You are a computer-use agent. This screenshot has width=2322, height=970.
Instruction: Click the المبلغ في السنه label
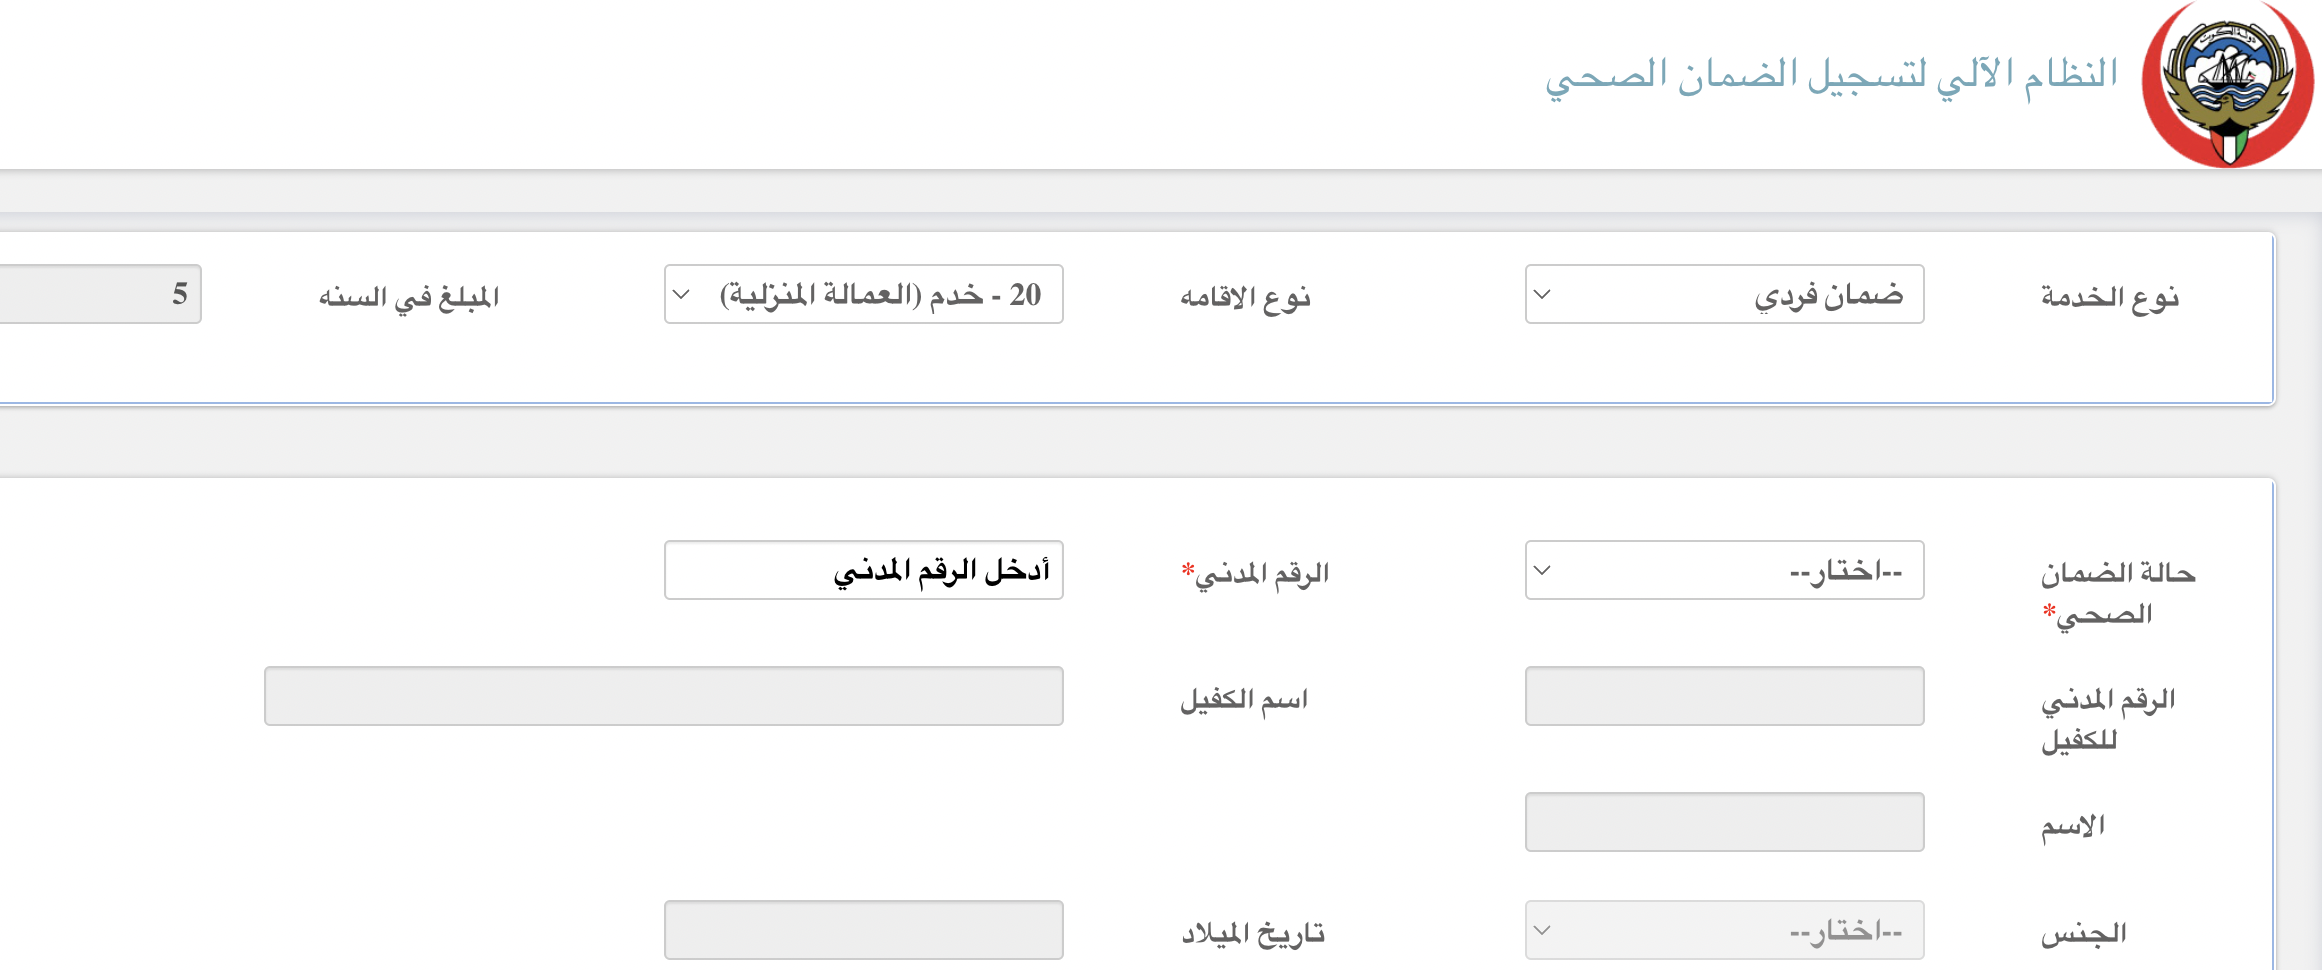point(409,297)
